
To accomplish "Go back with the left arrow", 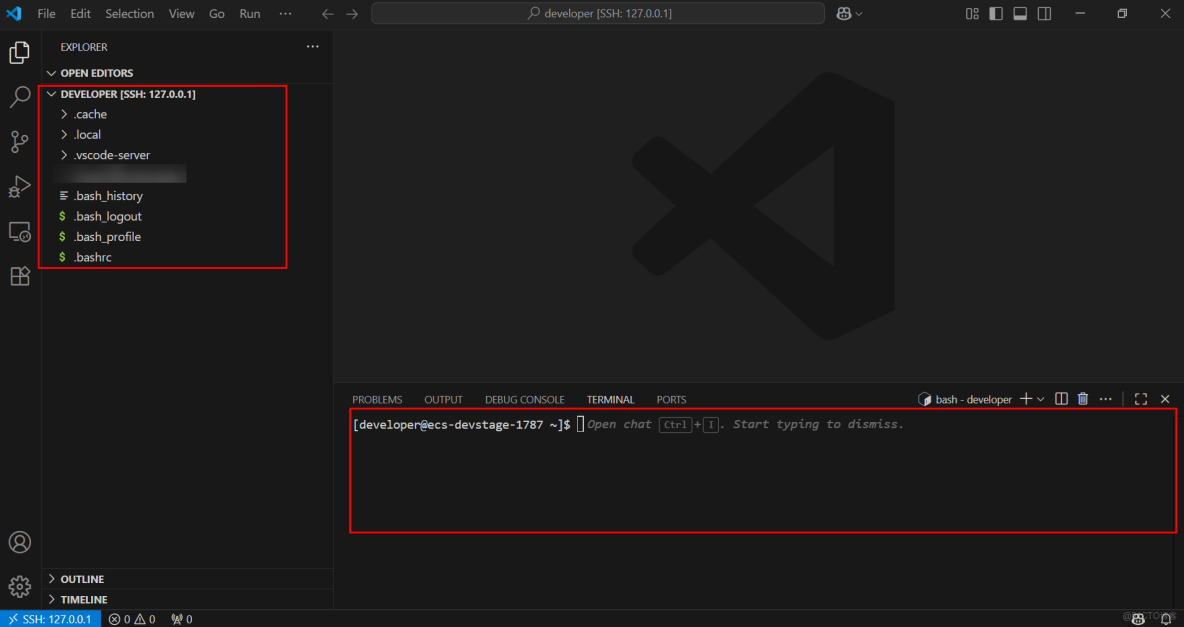I will [327, 14].
